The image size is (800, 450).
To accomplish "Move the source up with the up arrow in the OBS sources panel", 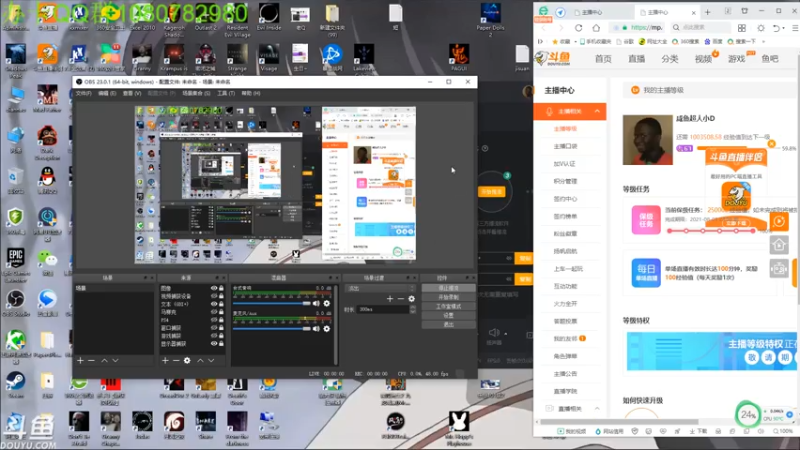I will point(200,361).
